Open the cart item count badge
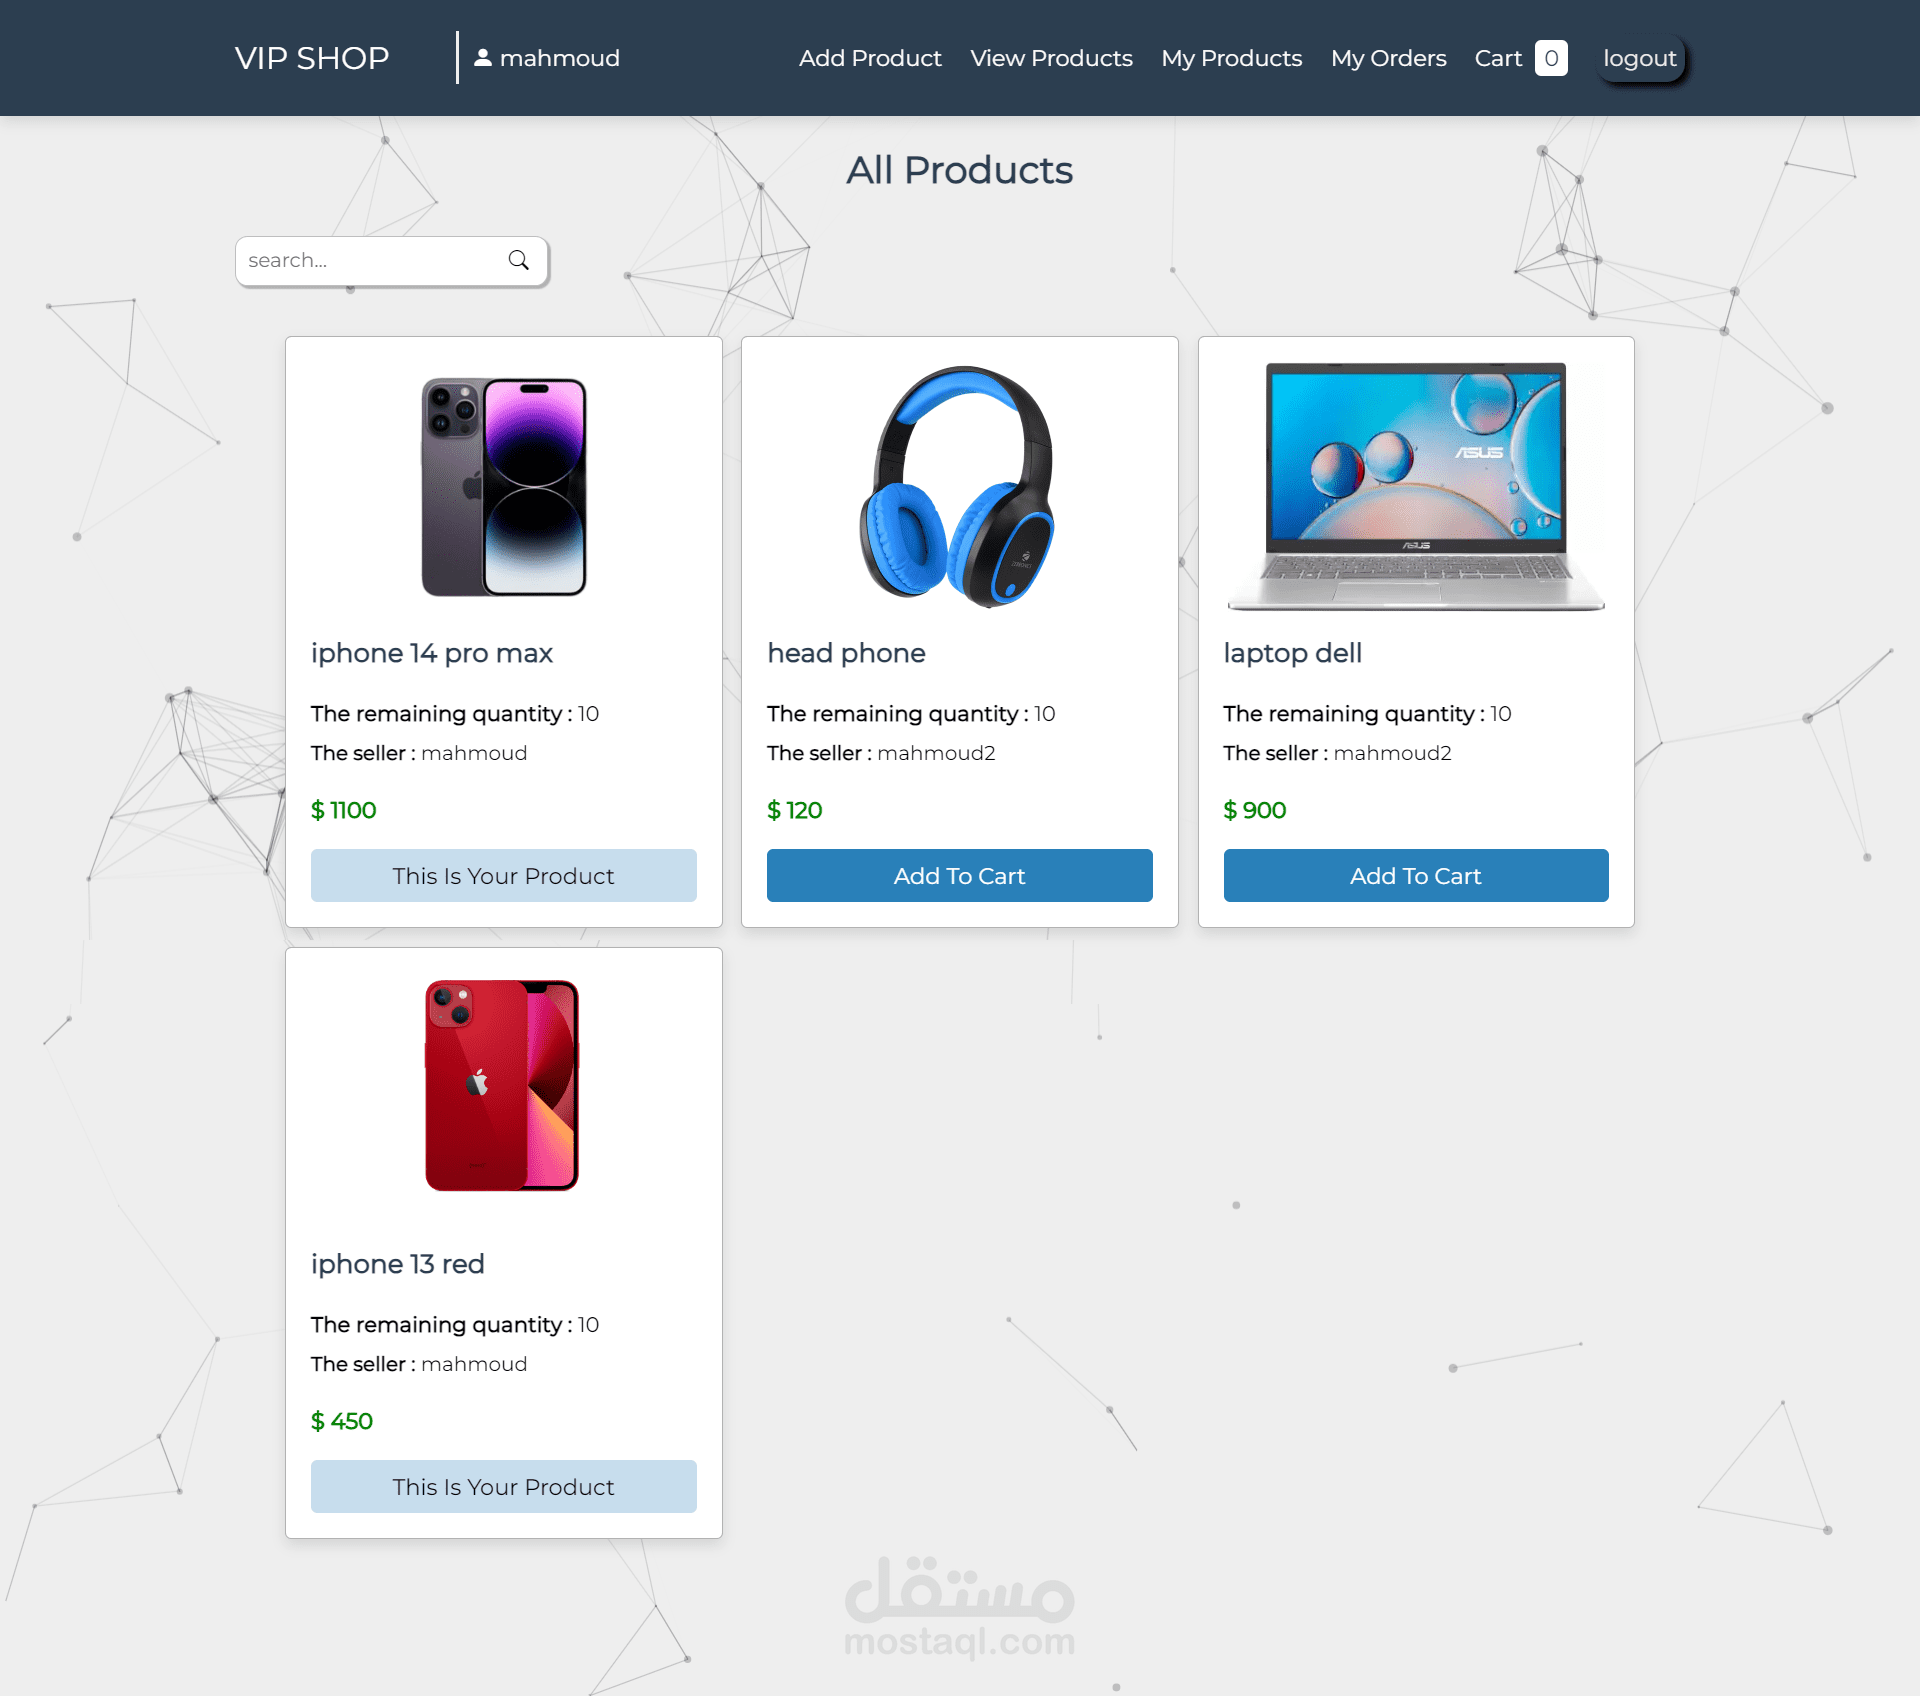The image size is (1920, 1696). (1551, 58)
